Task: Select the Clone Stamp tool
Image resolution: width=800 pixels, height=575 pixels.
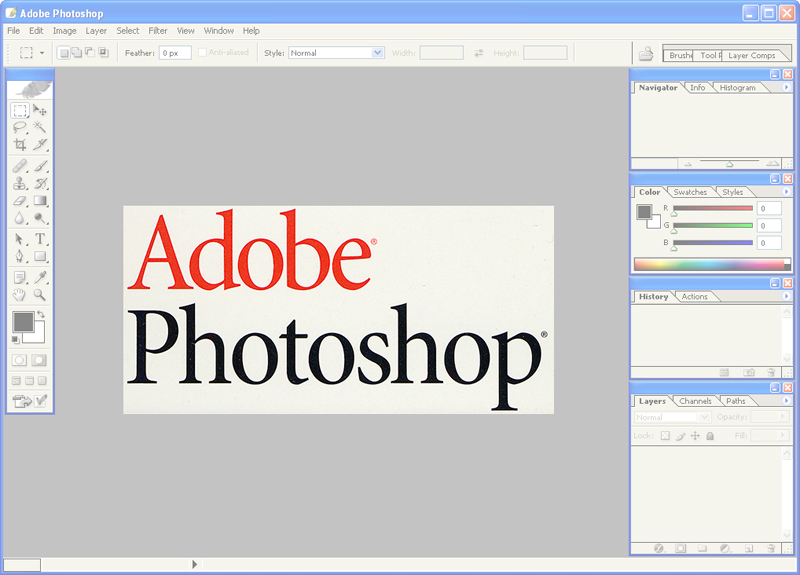Action: 20,183
